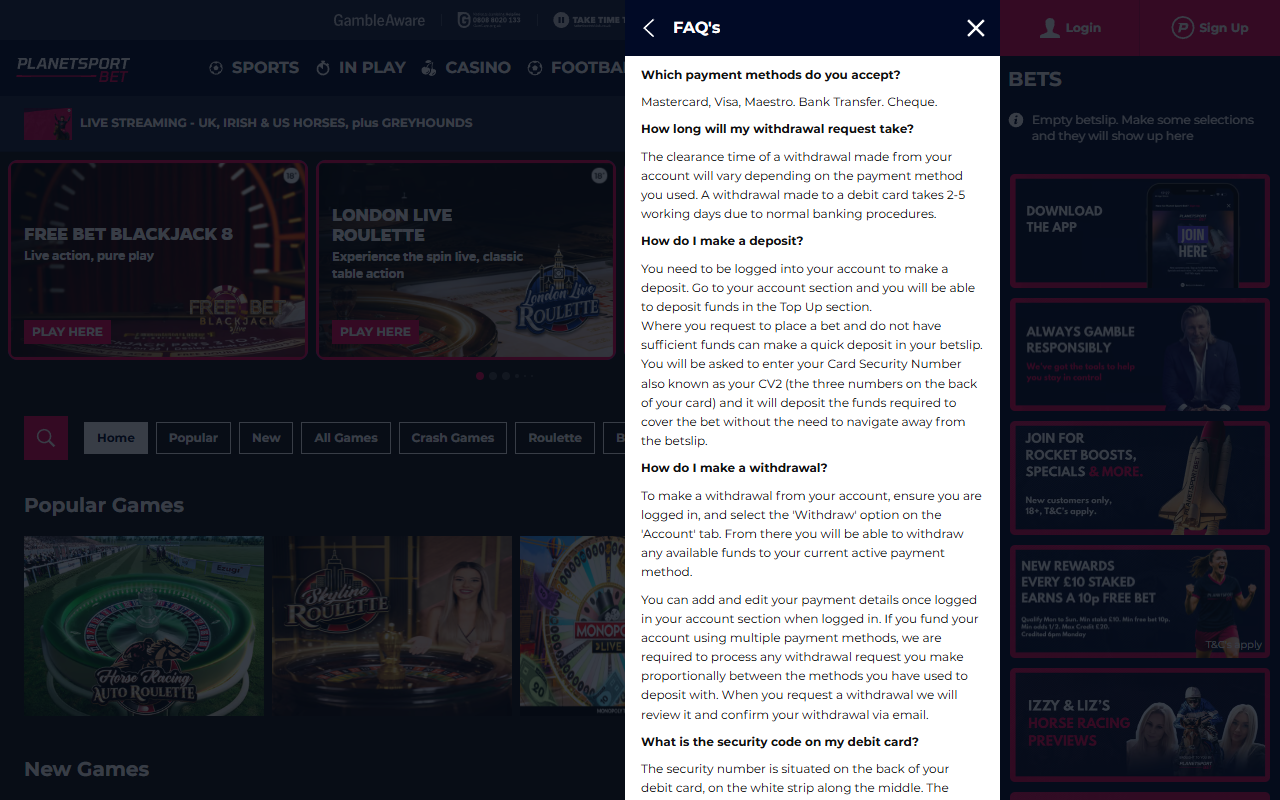
Task: Select the second carousel dot
Action: click(493, 376)
